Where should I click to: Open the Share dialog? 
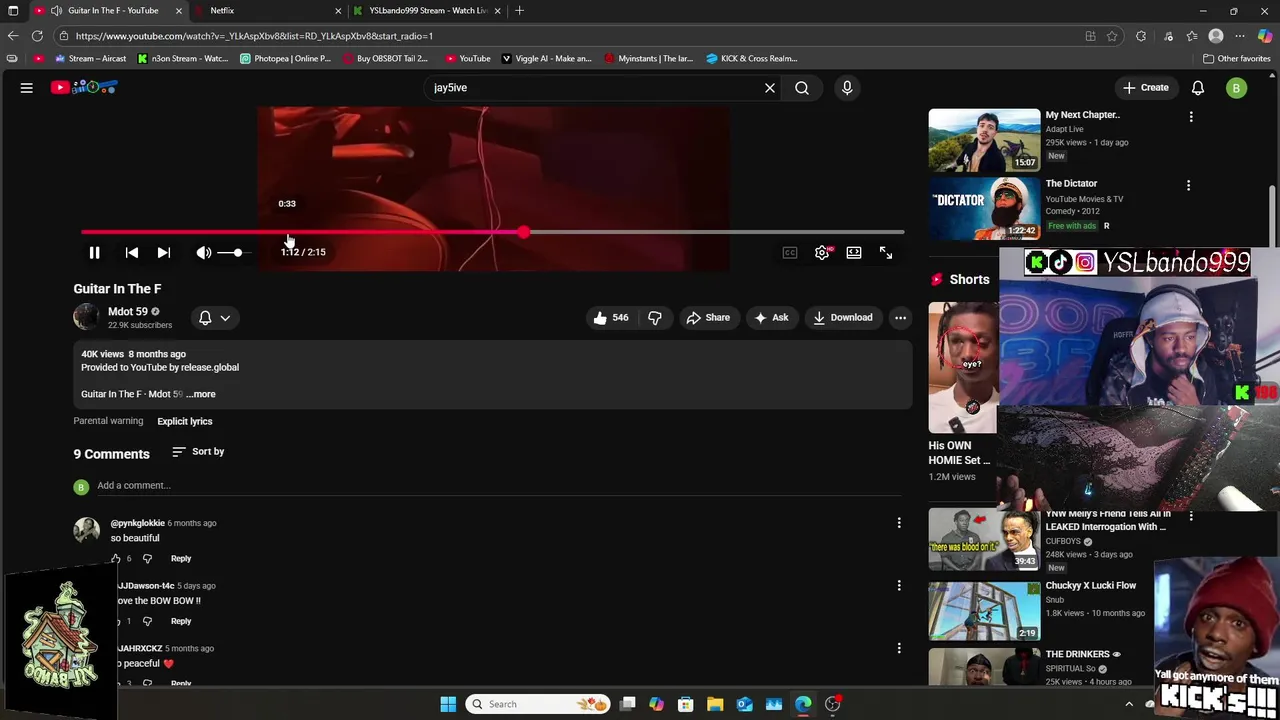point(708,318)
